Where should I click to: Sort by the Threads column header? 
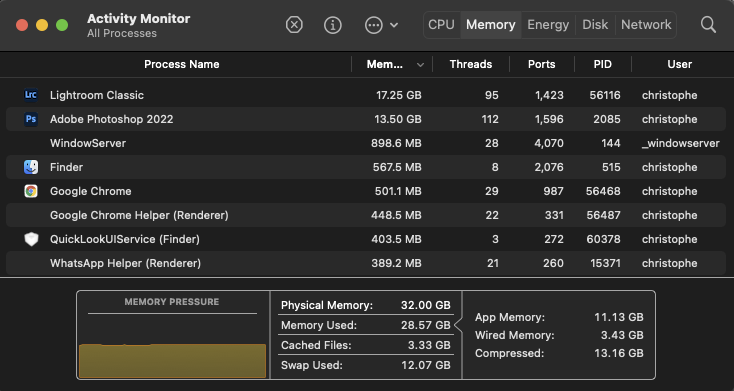(471, 64)
